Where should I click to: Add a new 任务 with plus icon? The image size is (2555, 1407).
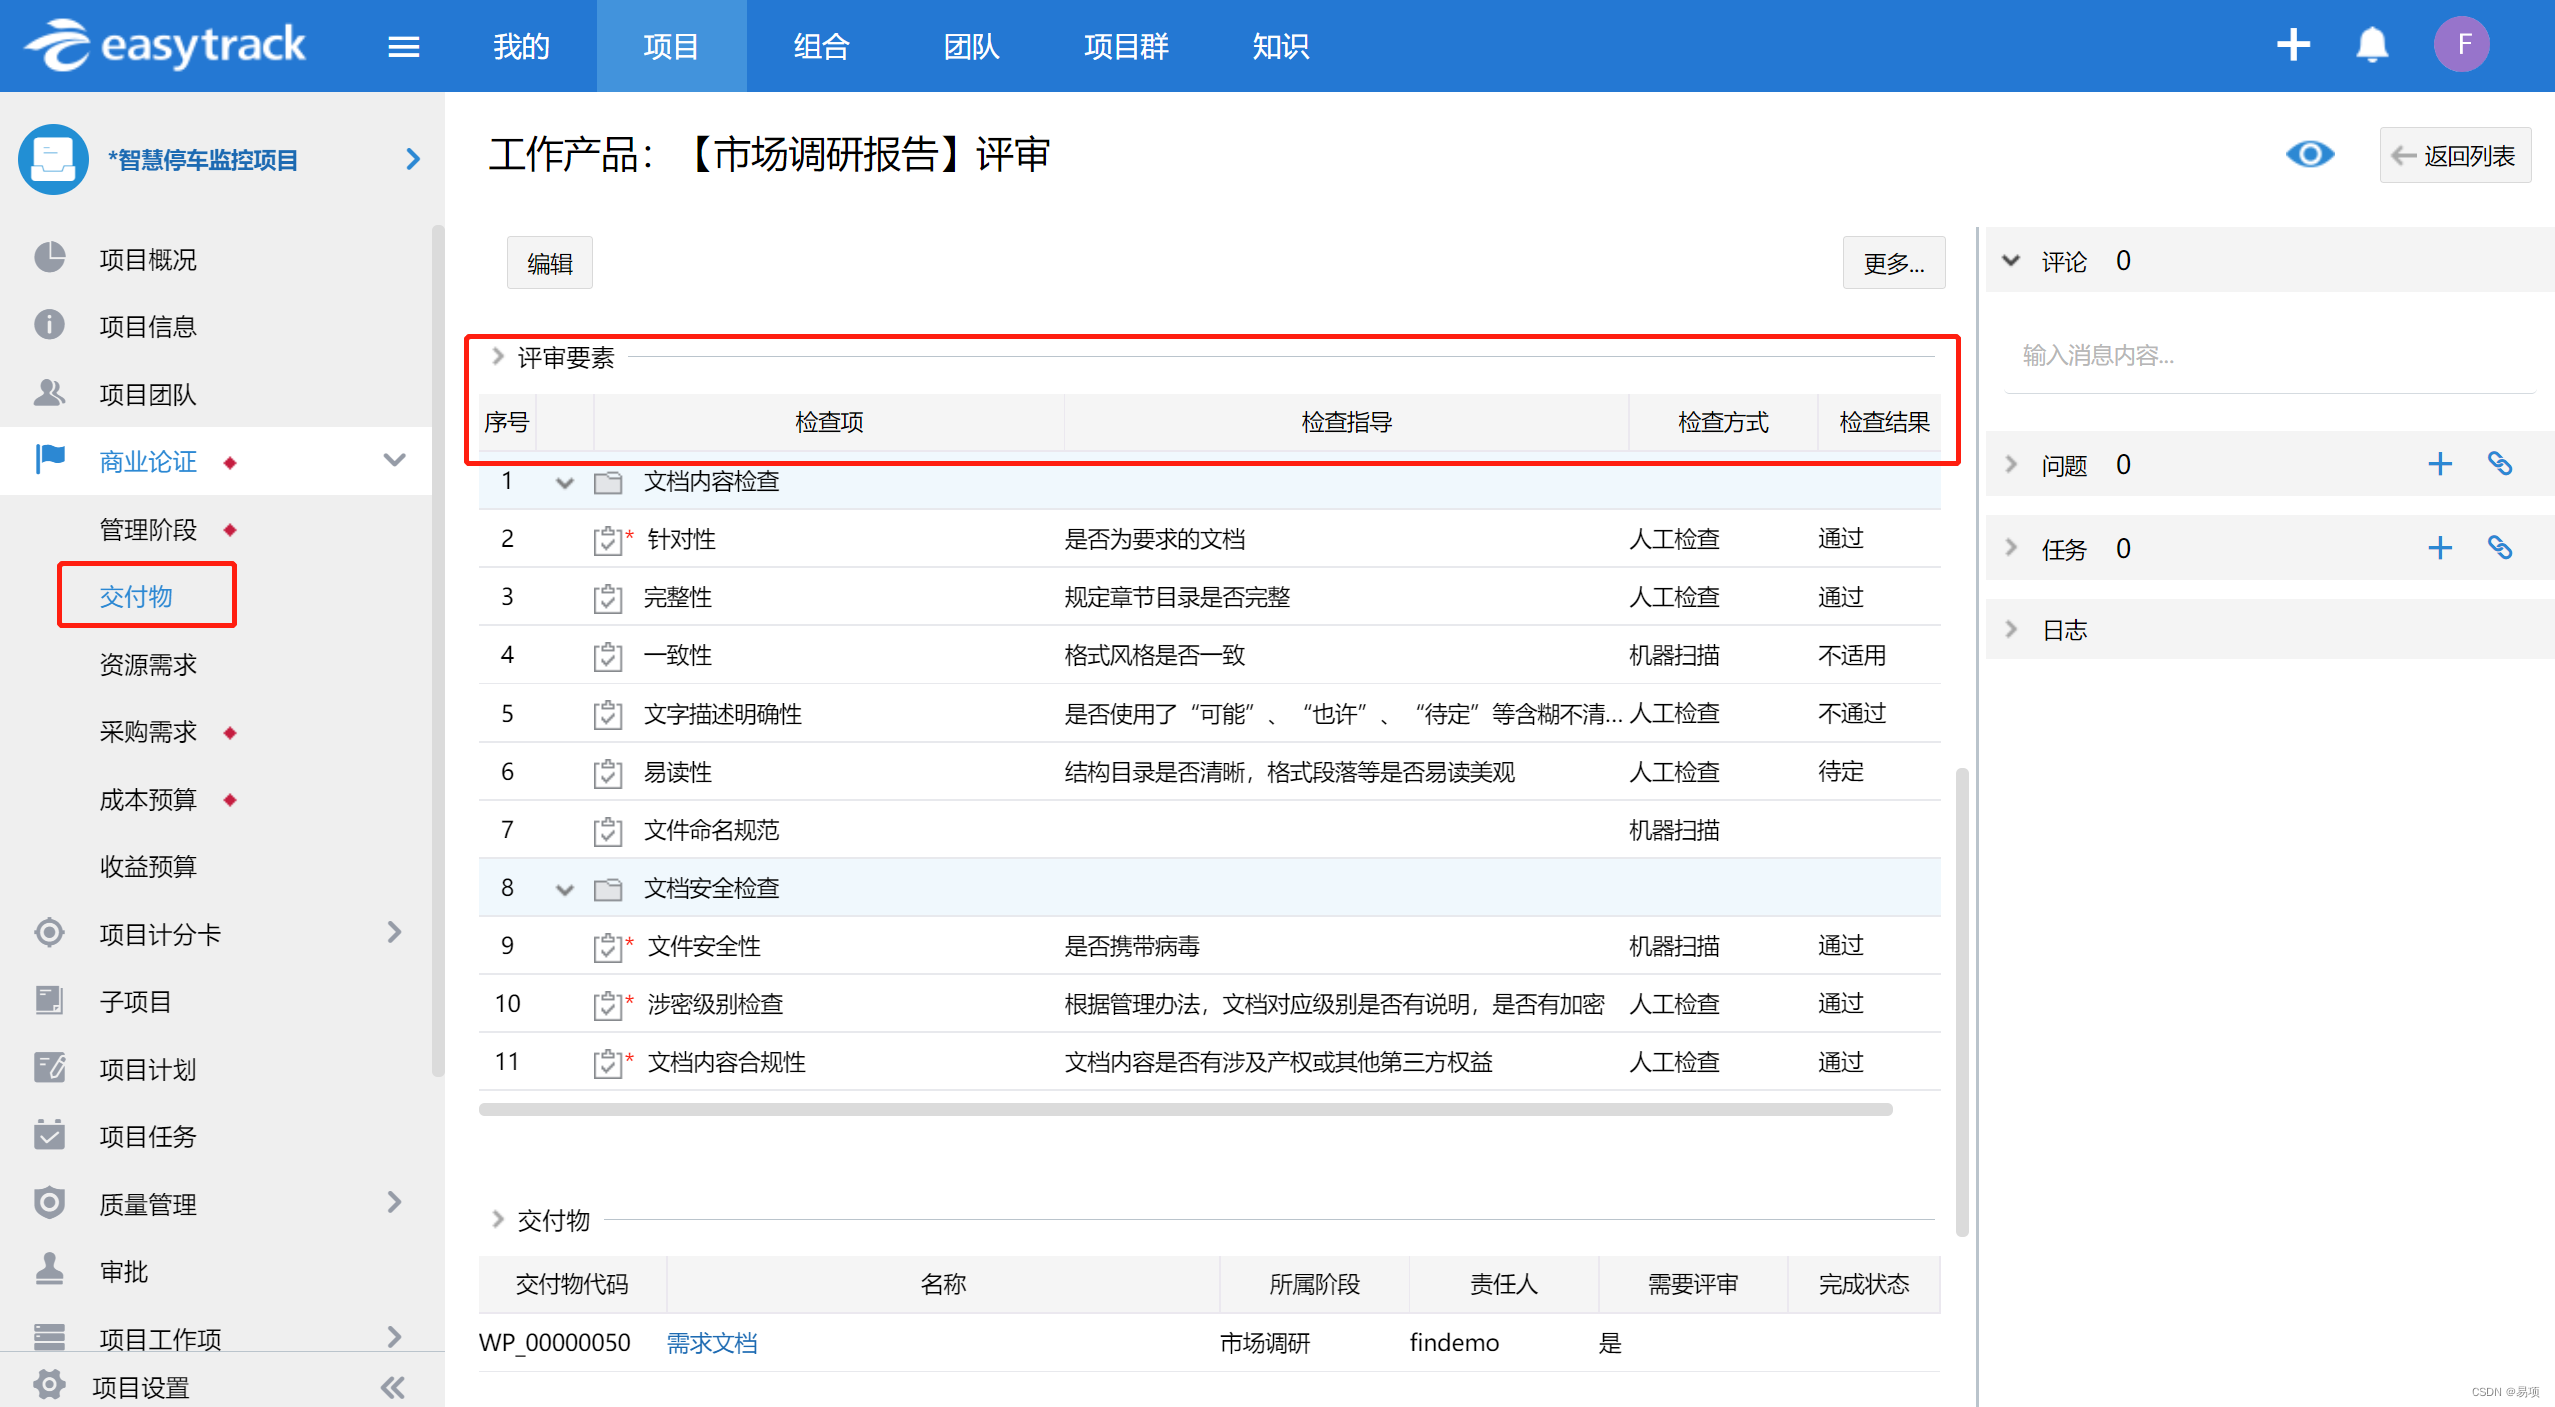coord(2439,548)
